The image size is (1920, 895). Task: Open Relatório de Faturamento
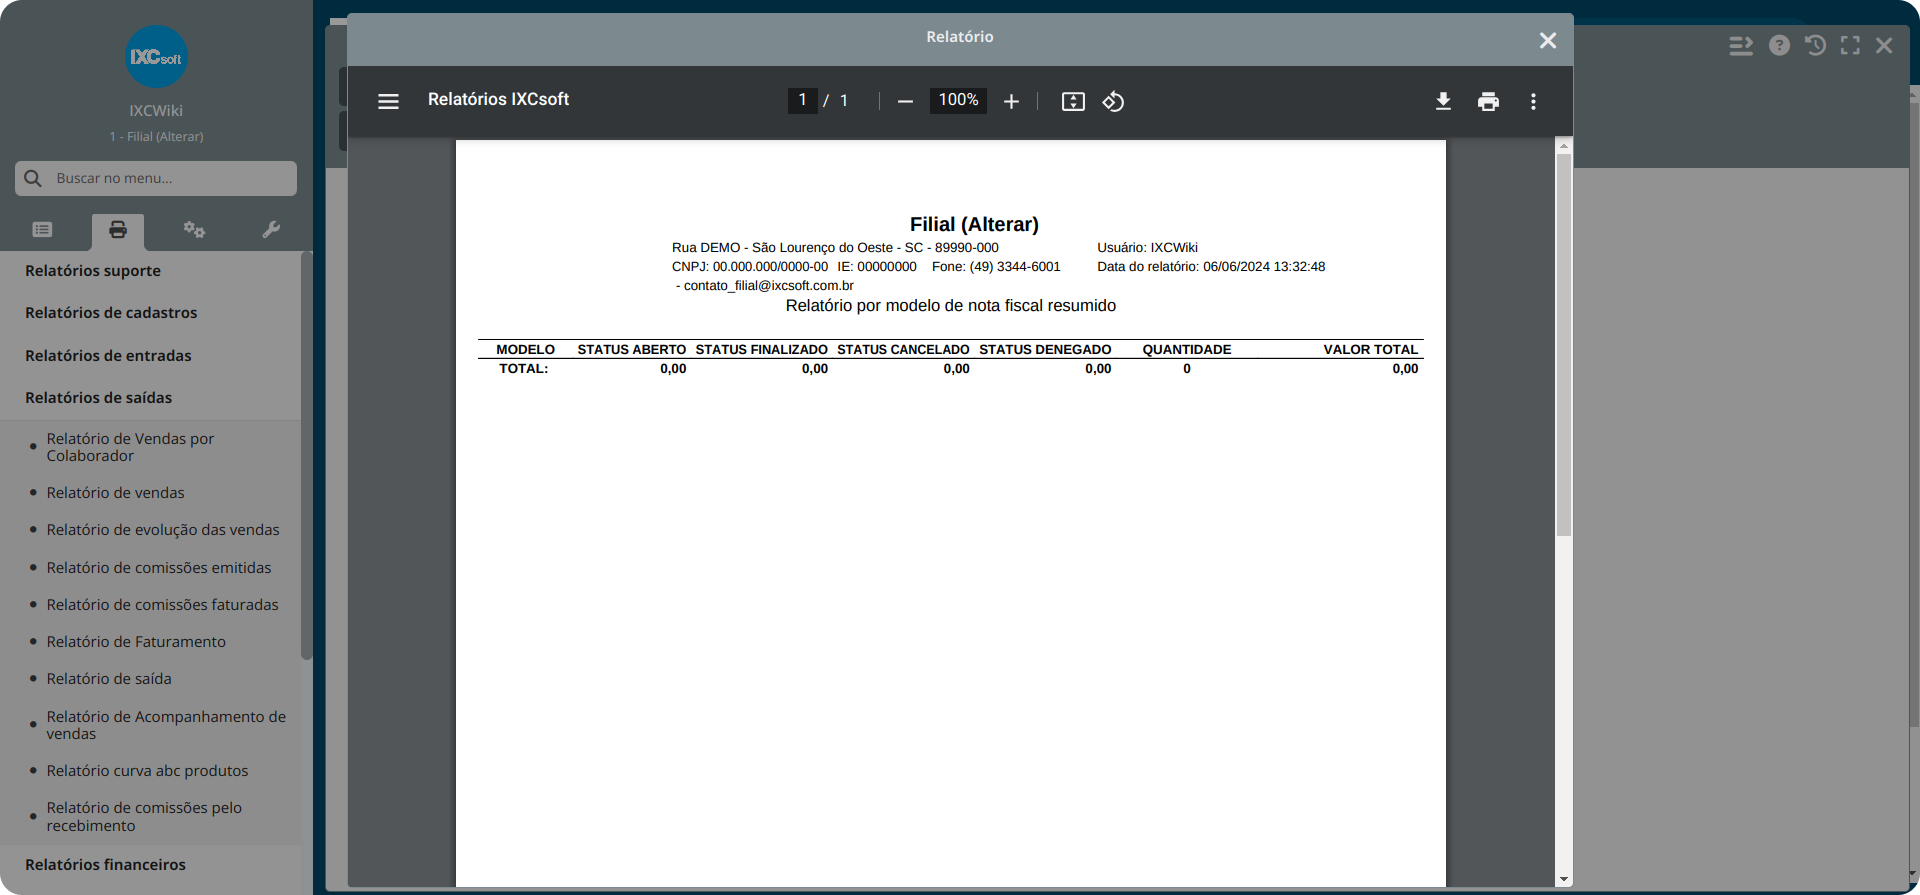[x=136, y=642]
